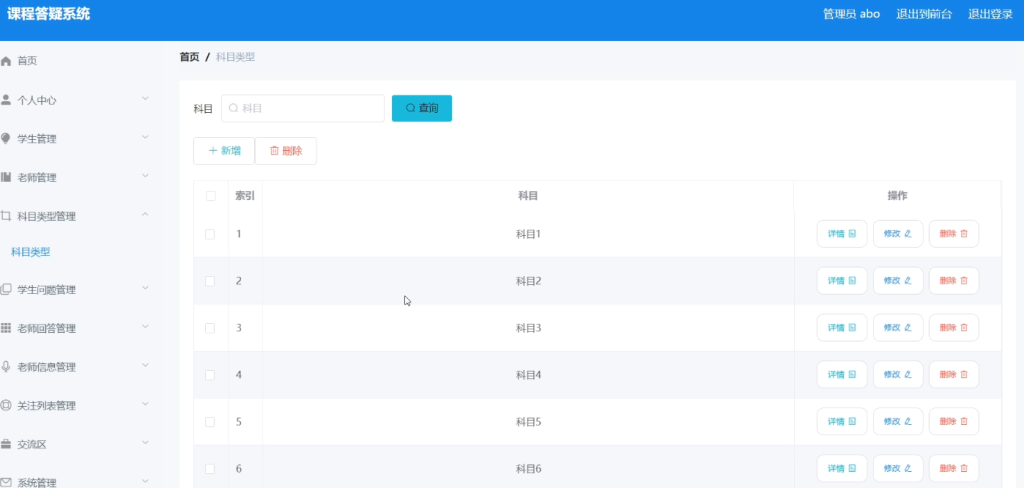Click the 交流区 briefcase icon
The height and width of the screenshot is (488, 1024).
[6, 444]
